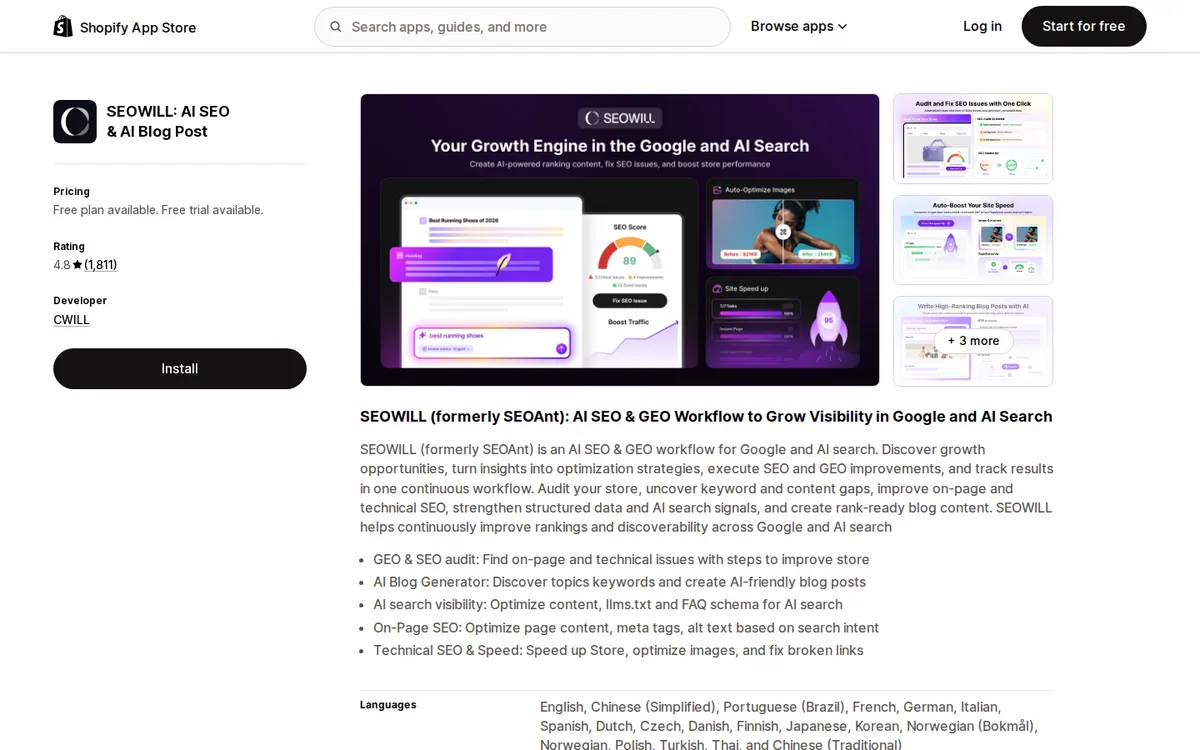Click the + 3 more images button
Screen dimensions: 1200x750
[x=973, y=341]
